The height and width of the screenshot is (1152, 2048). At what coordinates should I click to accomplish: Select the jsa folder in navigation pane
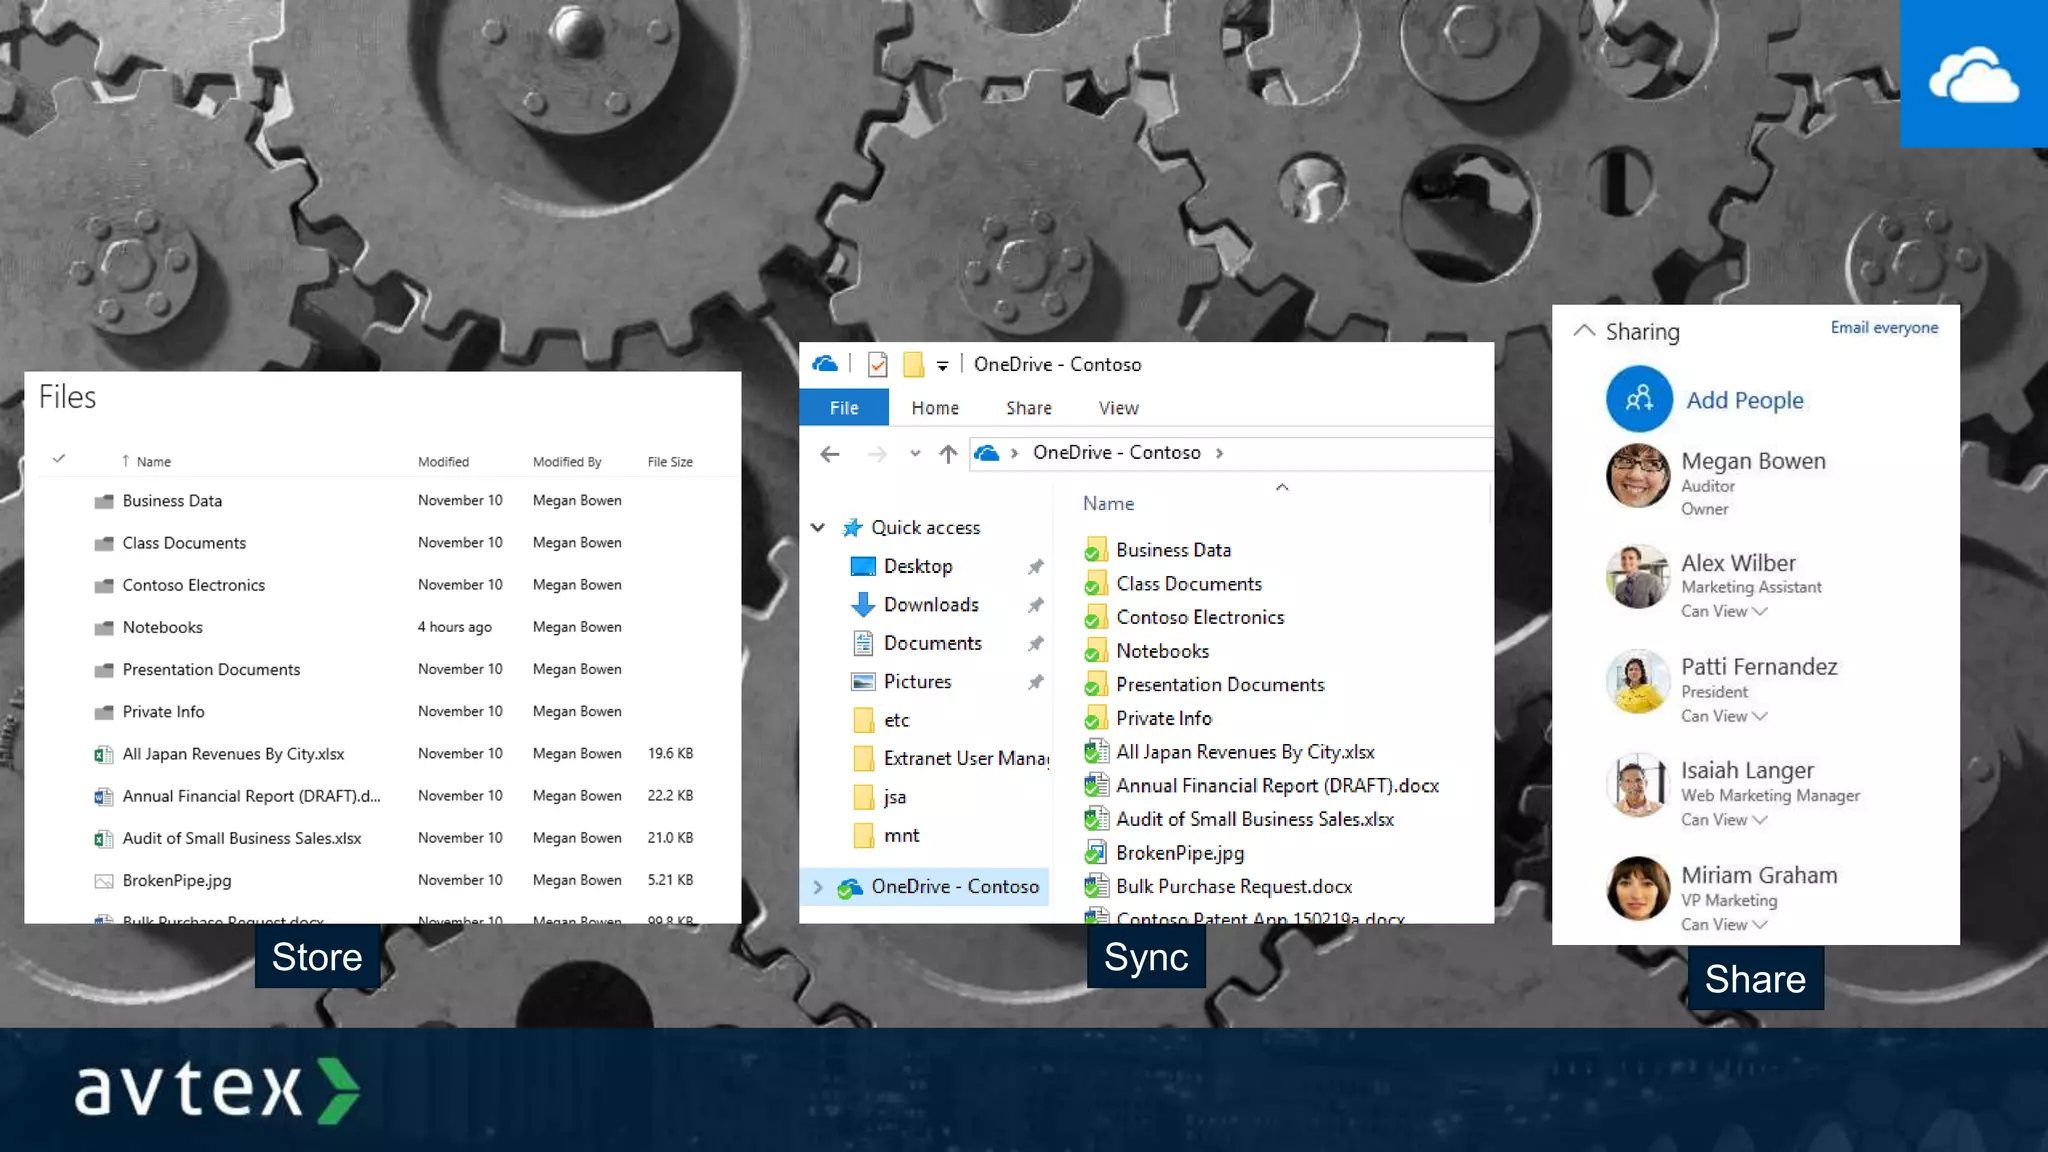pos(895,797)
